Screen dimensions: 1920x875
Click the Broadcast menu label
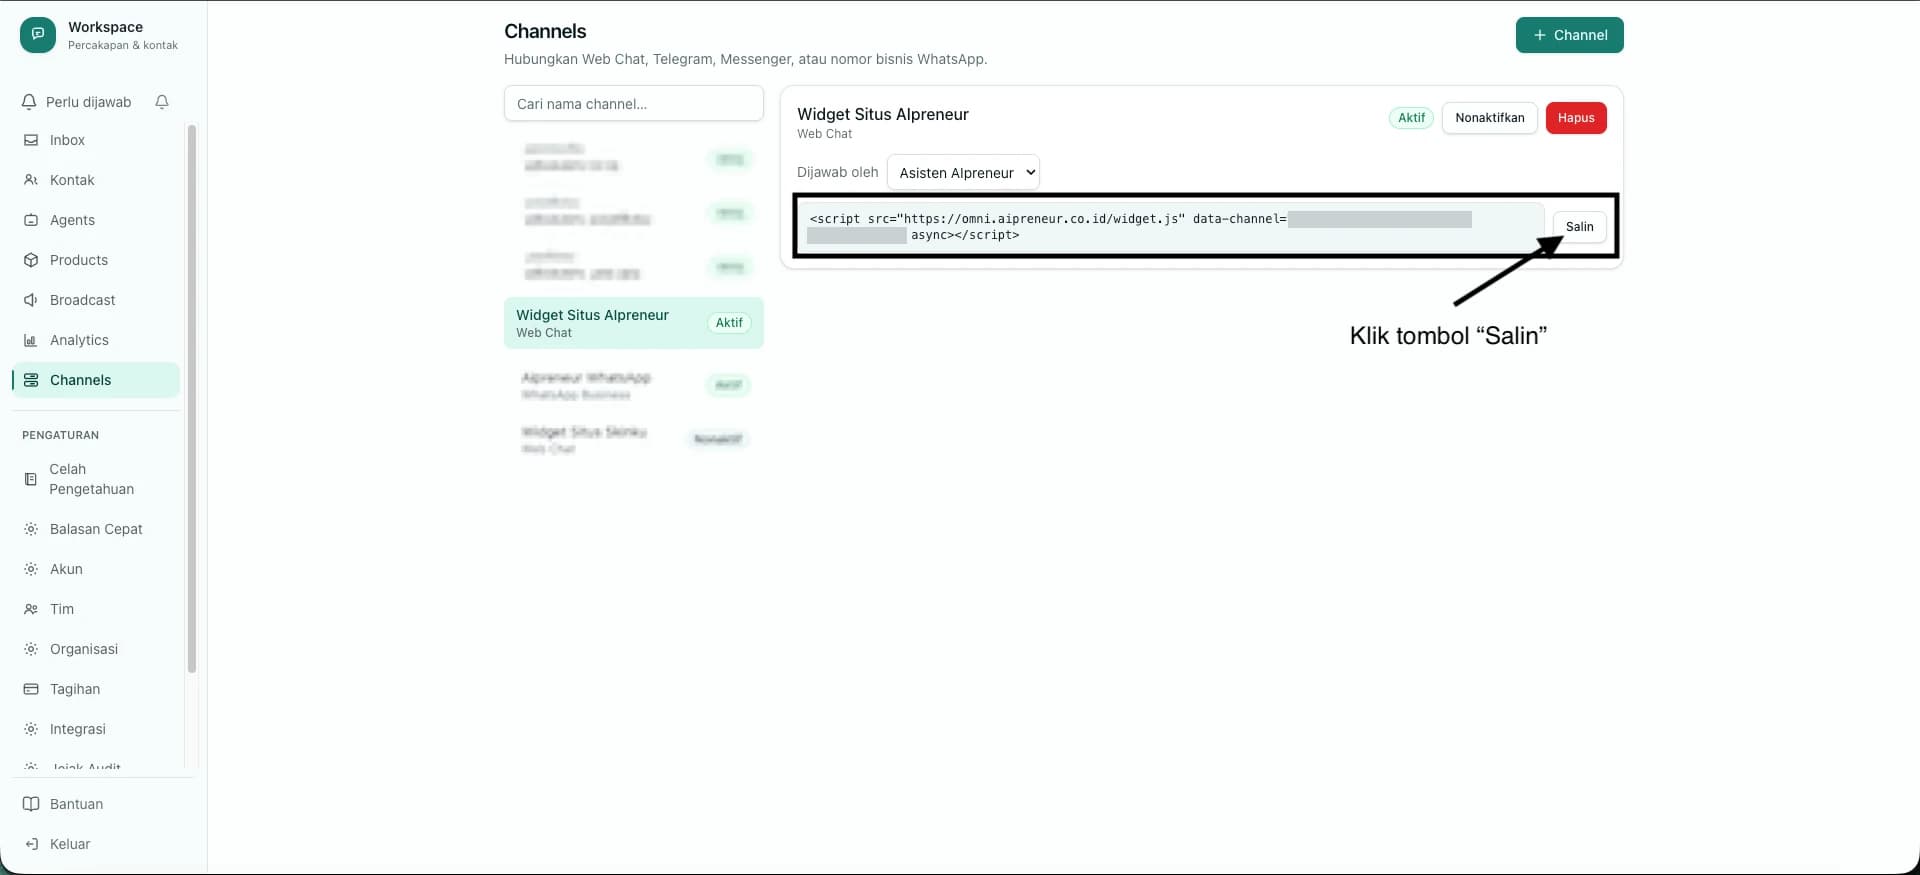[x=82, y=300]
